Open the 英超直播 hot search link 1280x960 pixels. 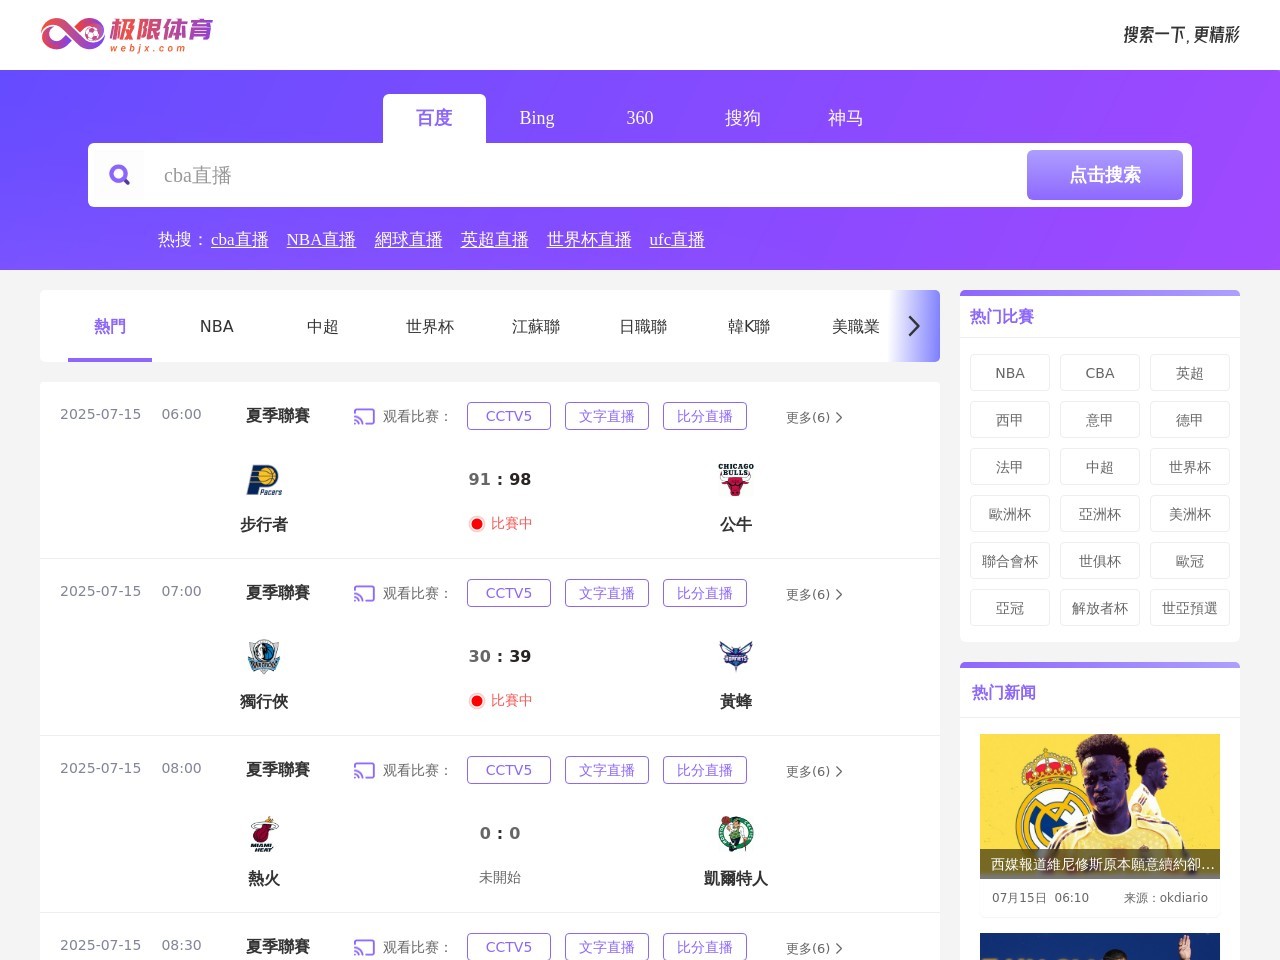coord(494,240)
